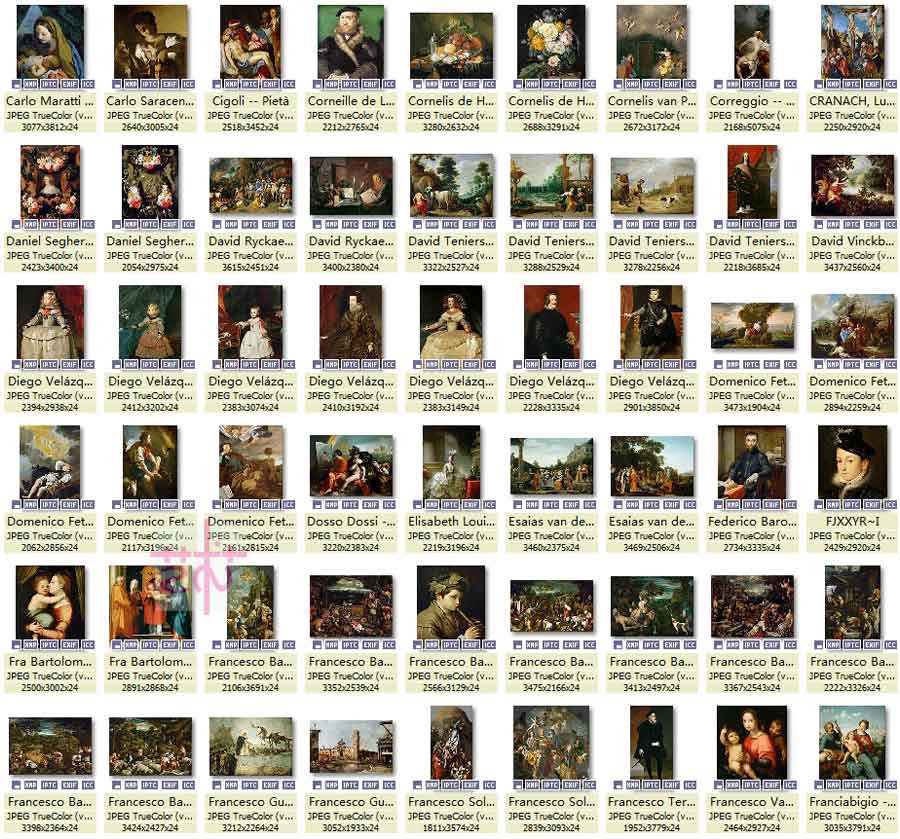Click the XMP badge under David Ryckaert 3615x2451 image

[231, 224]
